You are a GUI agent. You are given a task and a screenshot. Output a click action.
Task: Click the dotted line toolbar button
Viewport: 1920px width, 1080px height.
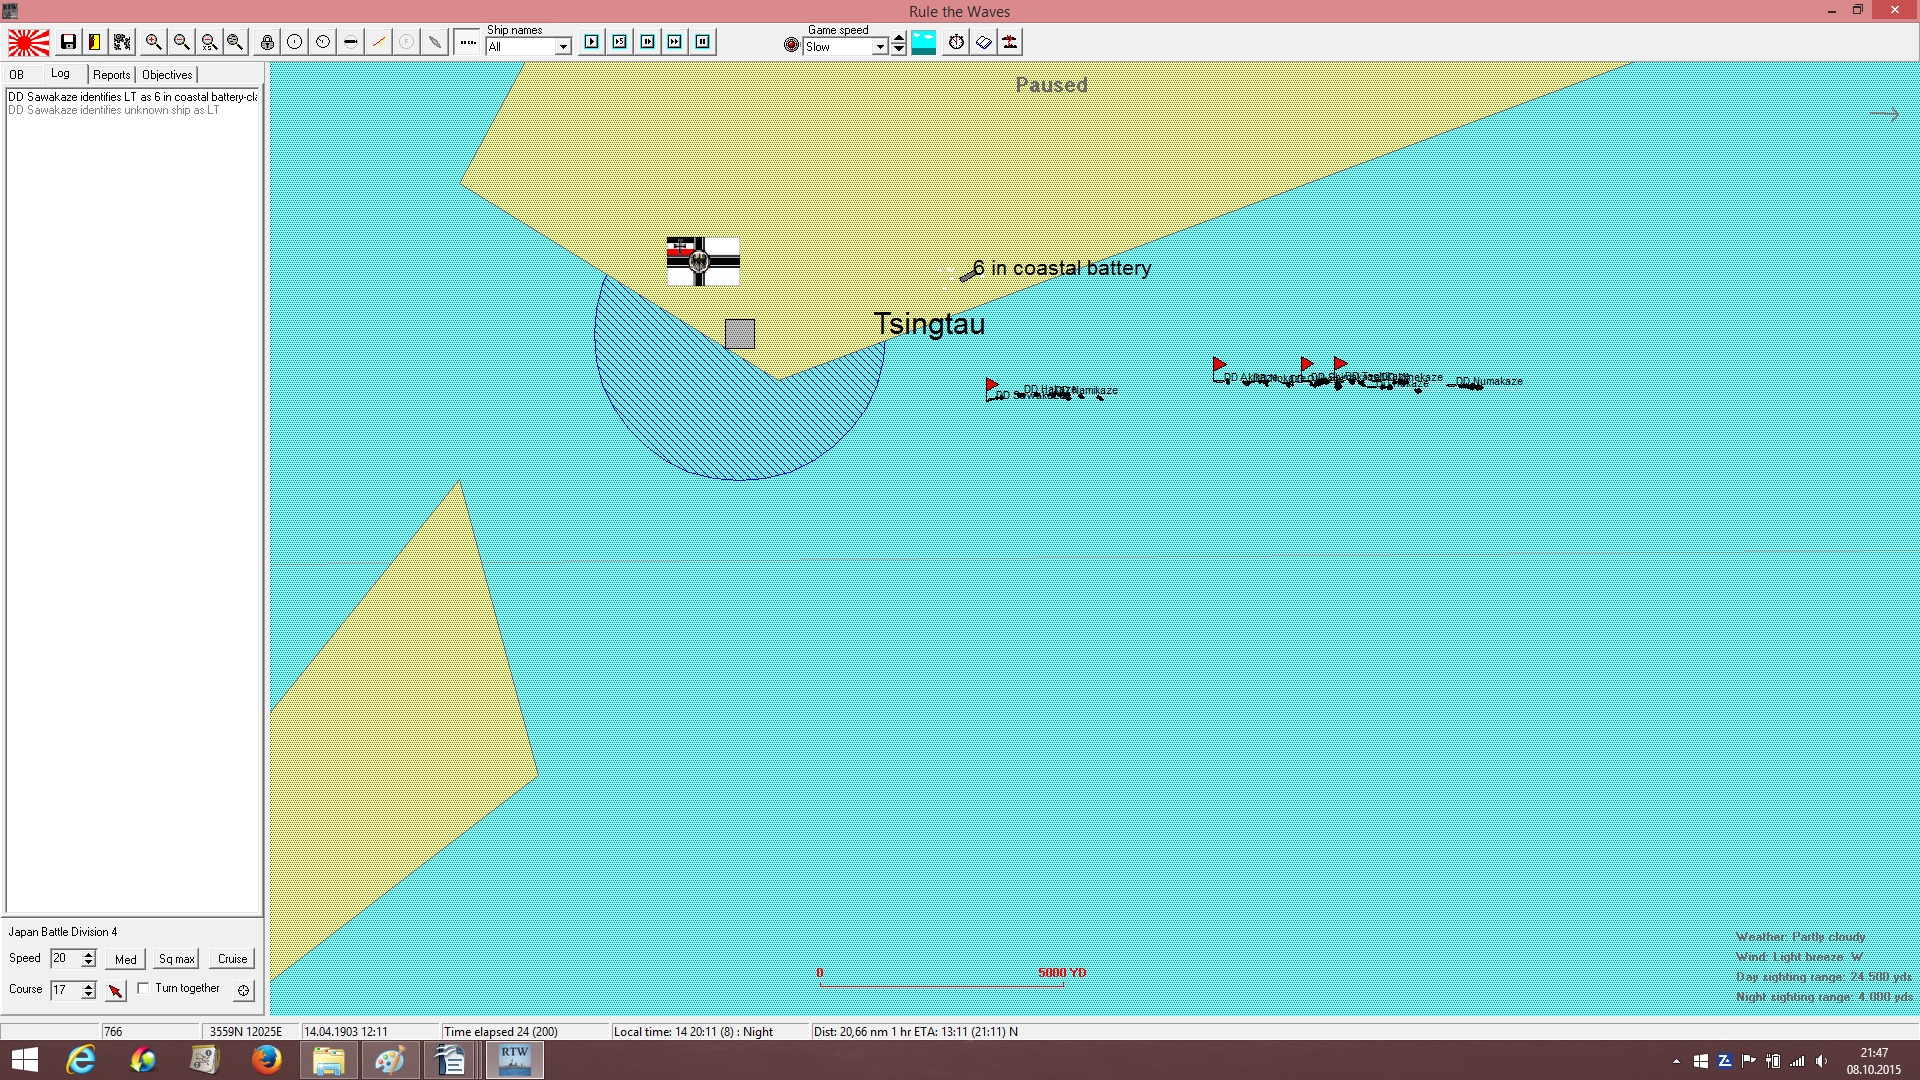coord(468,42)
